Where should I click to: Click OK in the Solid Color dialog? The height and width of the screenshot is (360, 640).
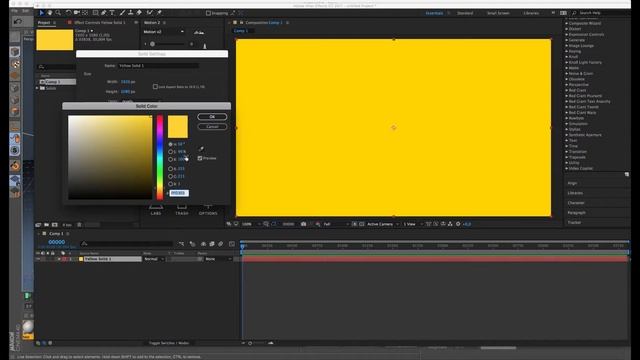click(212, 117)
